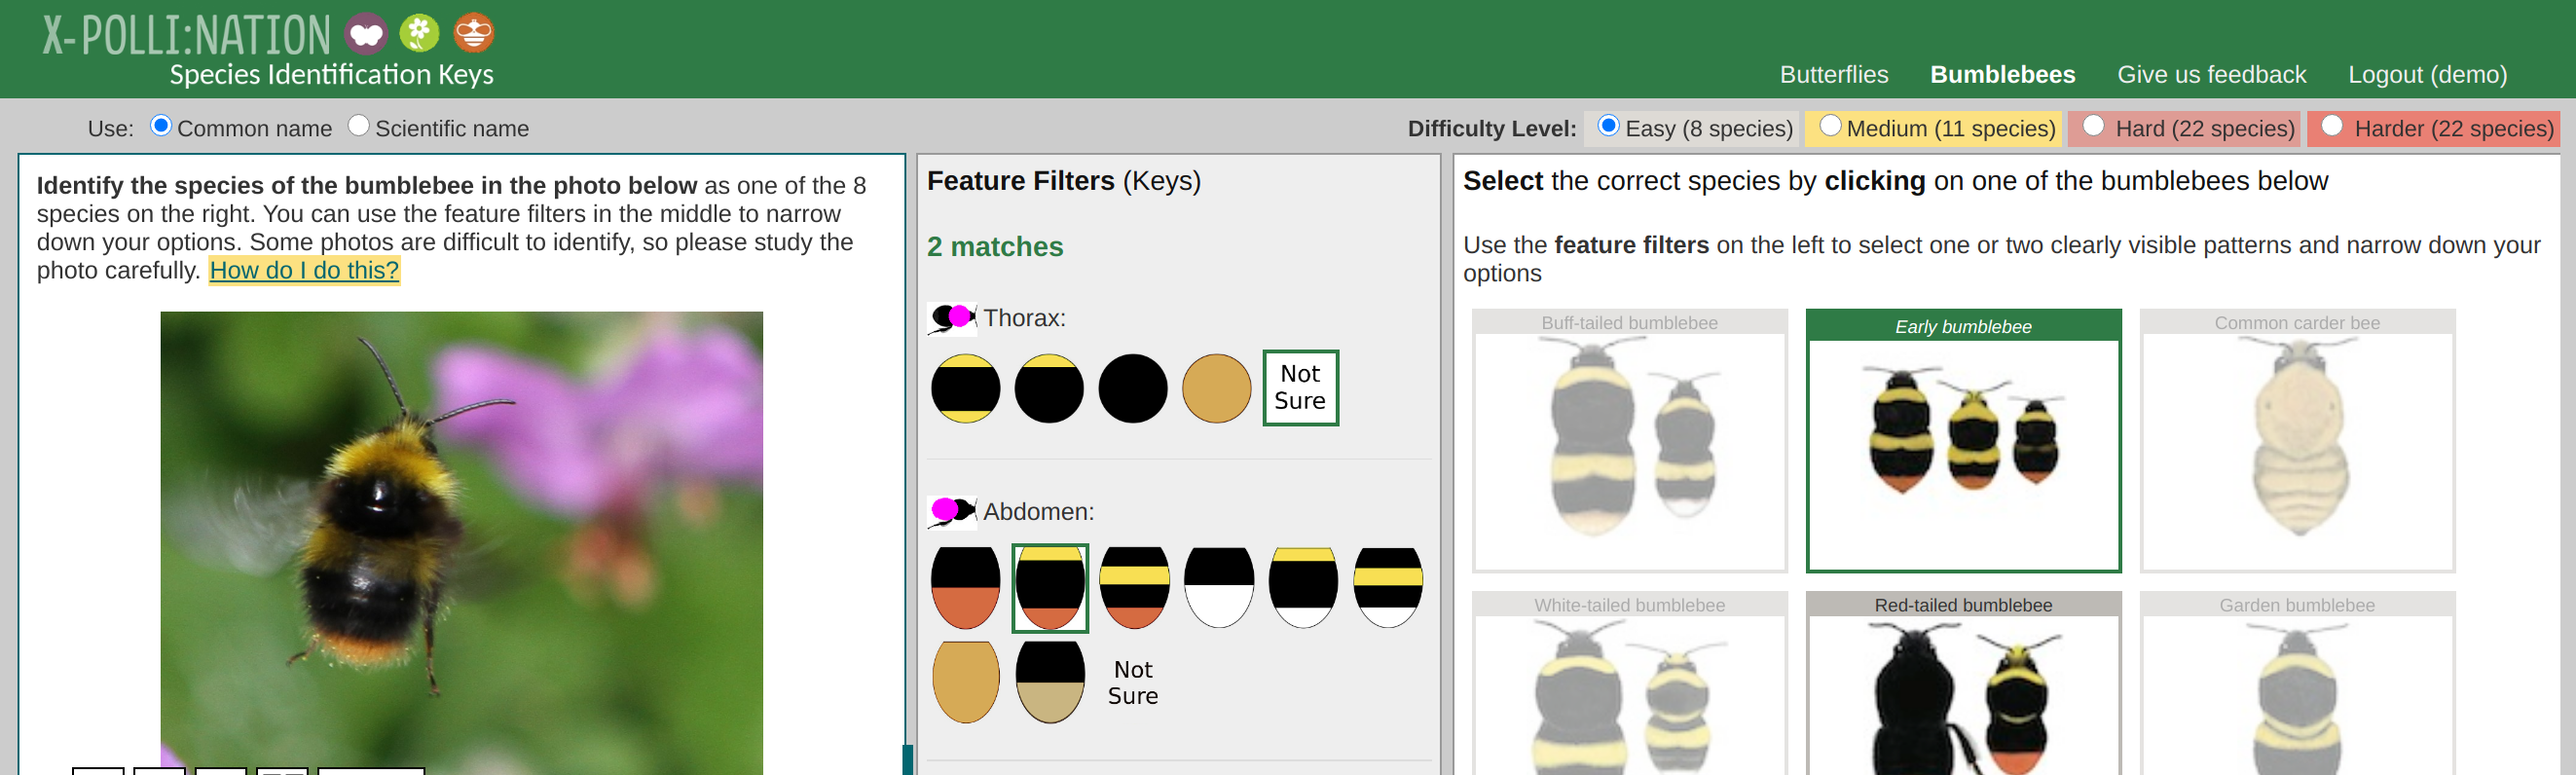Select abdomen with middle yellow band and white tail
Screen dimensions: 2576x775
point(1387,588)
